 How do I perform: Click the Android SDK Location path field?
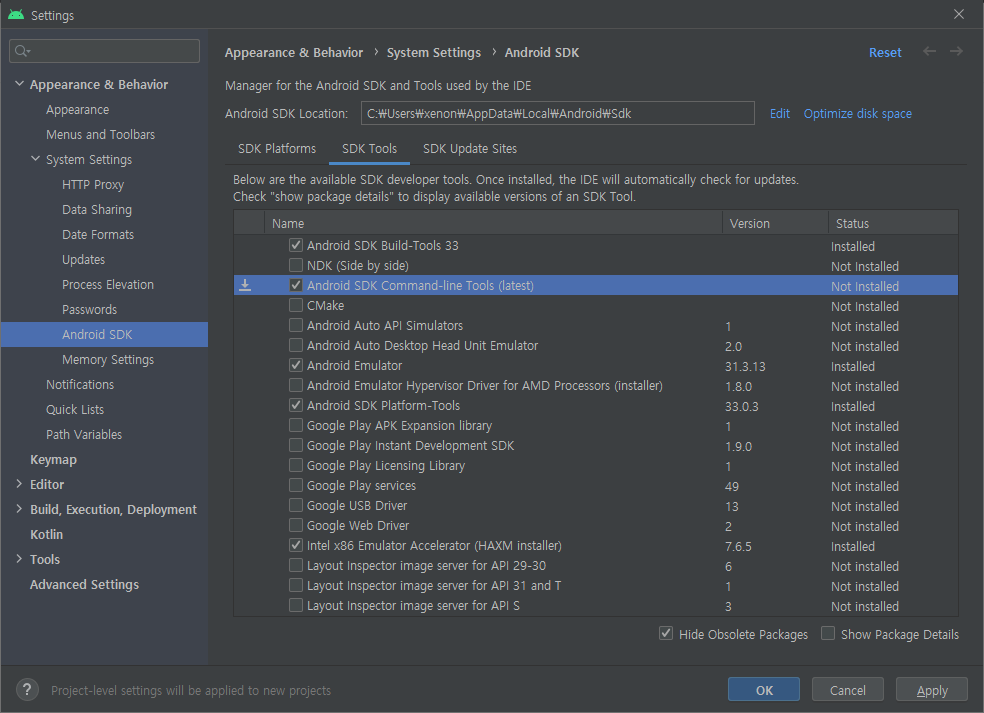(x=557, y=113)
